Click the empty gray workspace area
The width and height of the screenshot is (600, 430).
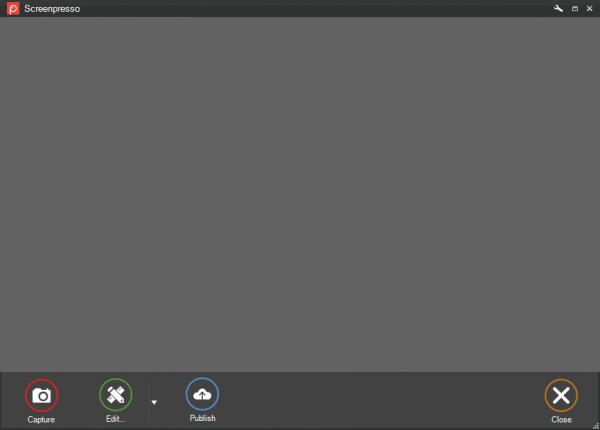pos(300,194)
